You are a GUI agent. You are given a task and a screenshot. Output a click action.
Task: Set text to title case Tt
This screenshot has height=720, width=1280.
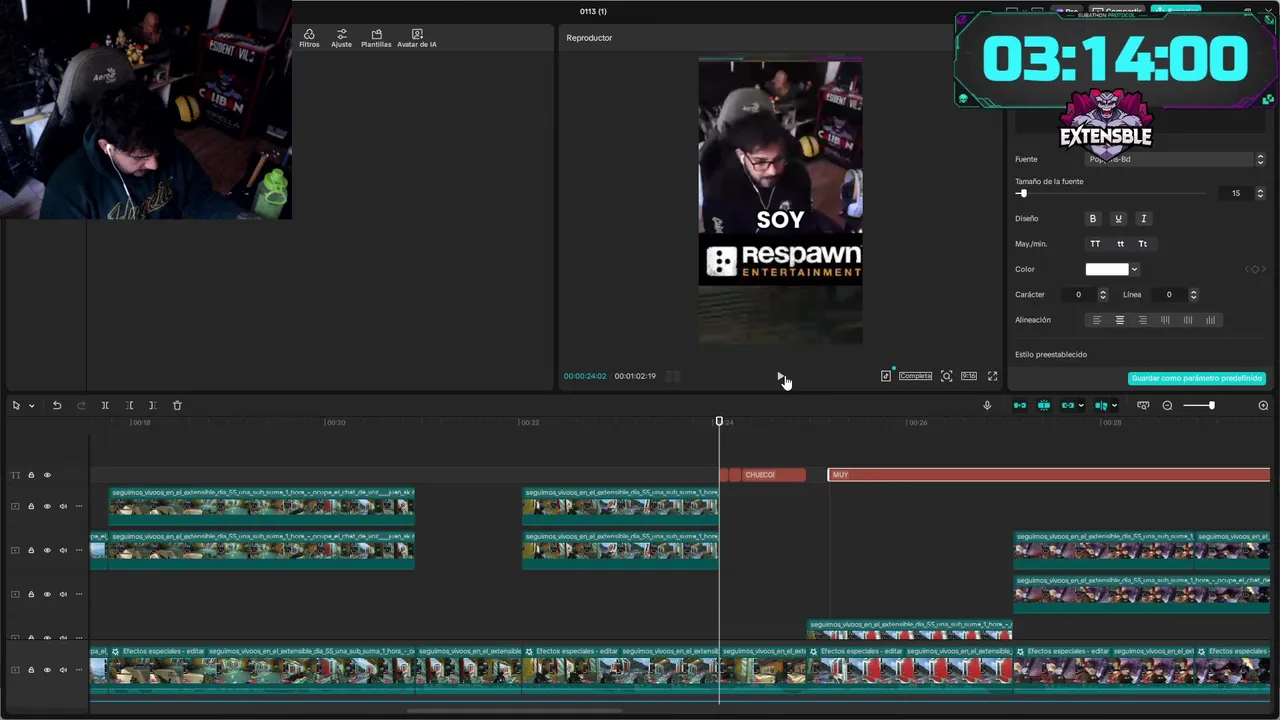[x=1143, y=244]
